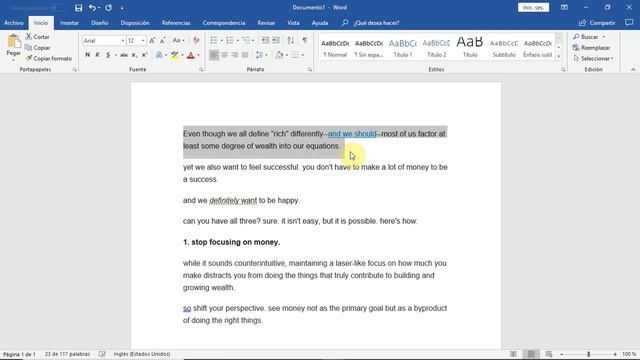Click the Inglés (Estados Unidos) language indicator
Image resolution: width=640 pixels, height=360 pixels.
pyautogui.click(x=142, y=354)
